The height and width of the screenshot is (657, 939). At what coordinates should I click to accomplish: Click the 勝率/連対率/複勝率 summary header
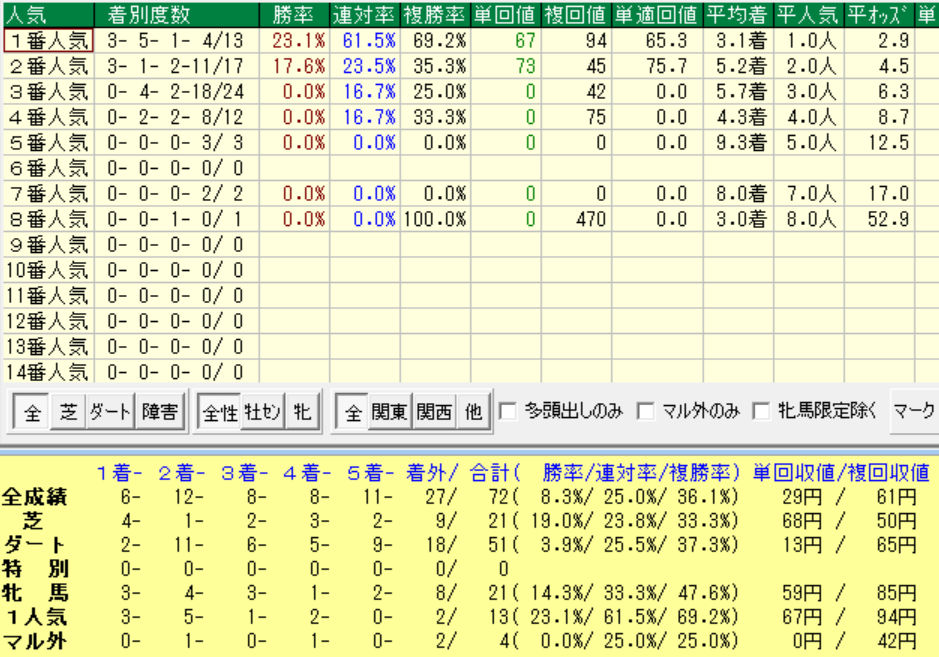pyautogui.click(x=641, y=473)
